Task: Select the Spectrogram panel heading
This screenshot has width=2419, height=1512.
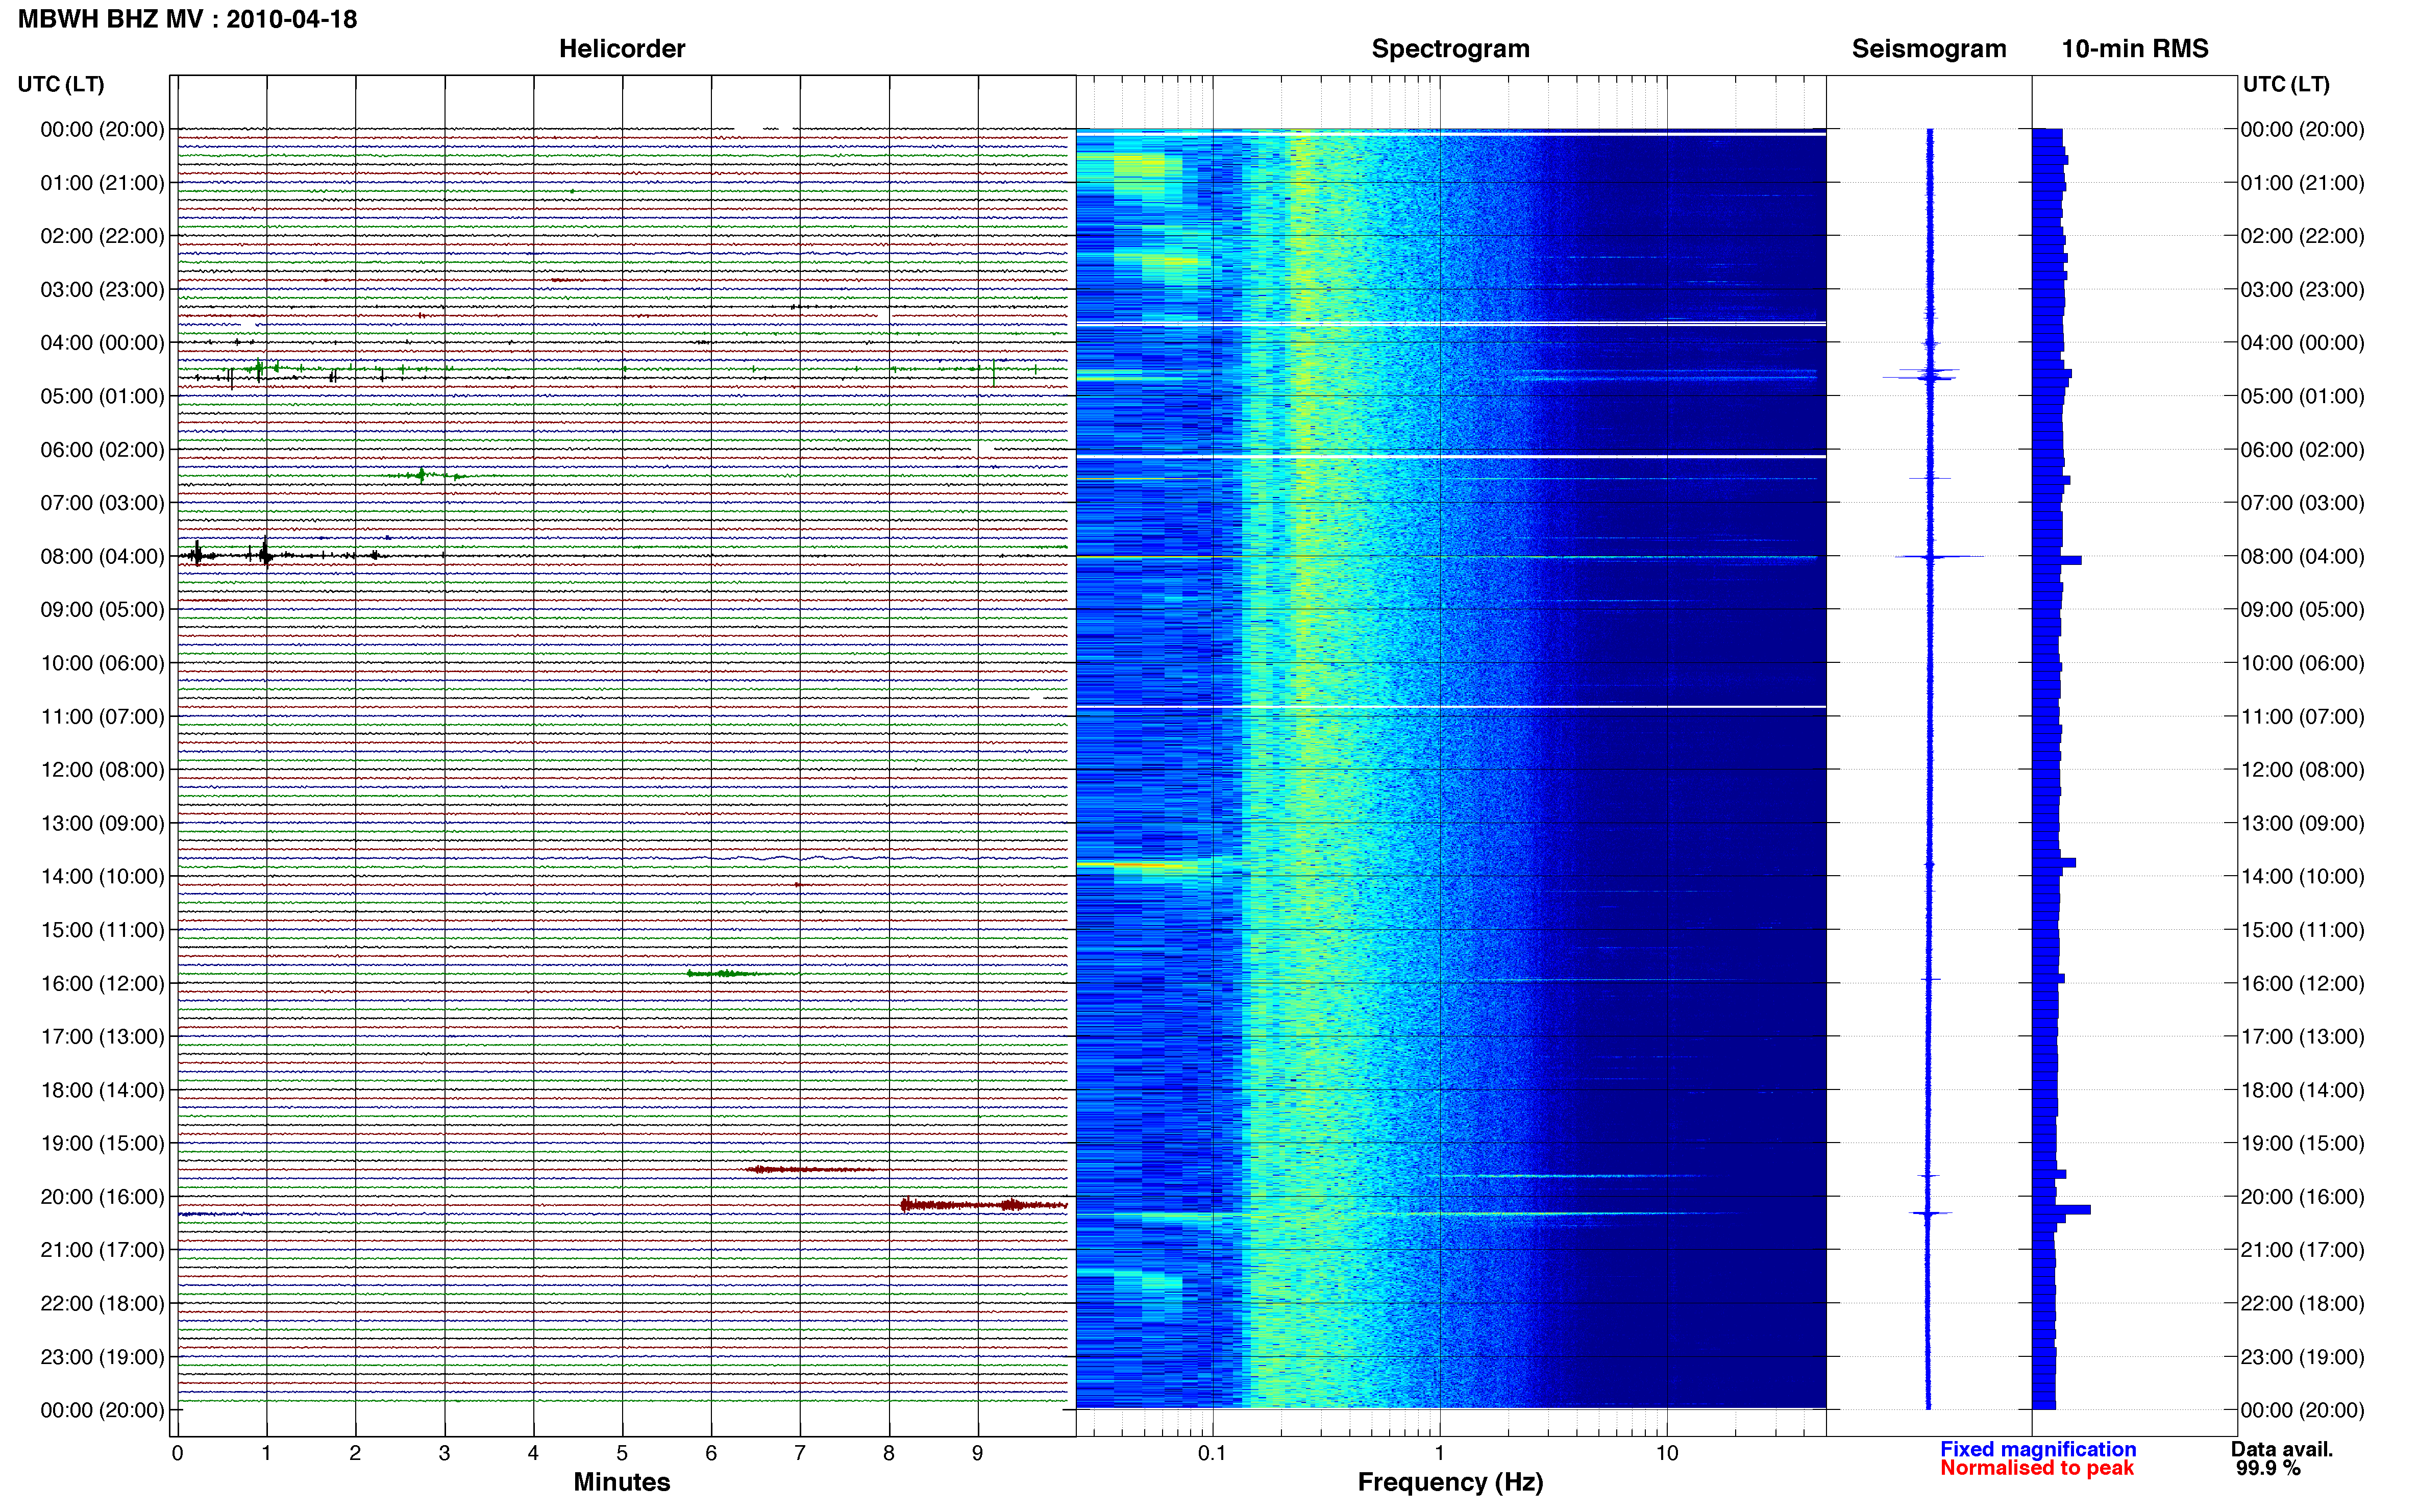Action: pos(1450,49)
